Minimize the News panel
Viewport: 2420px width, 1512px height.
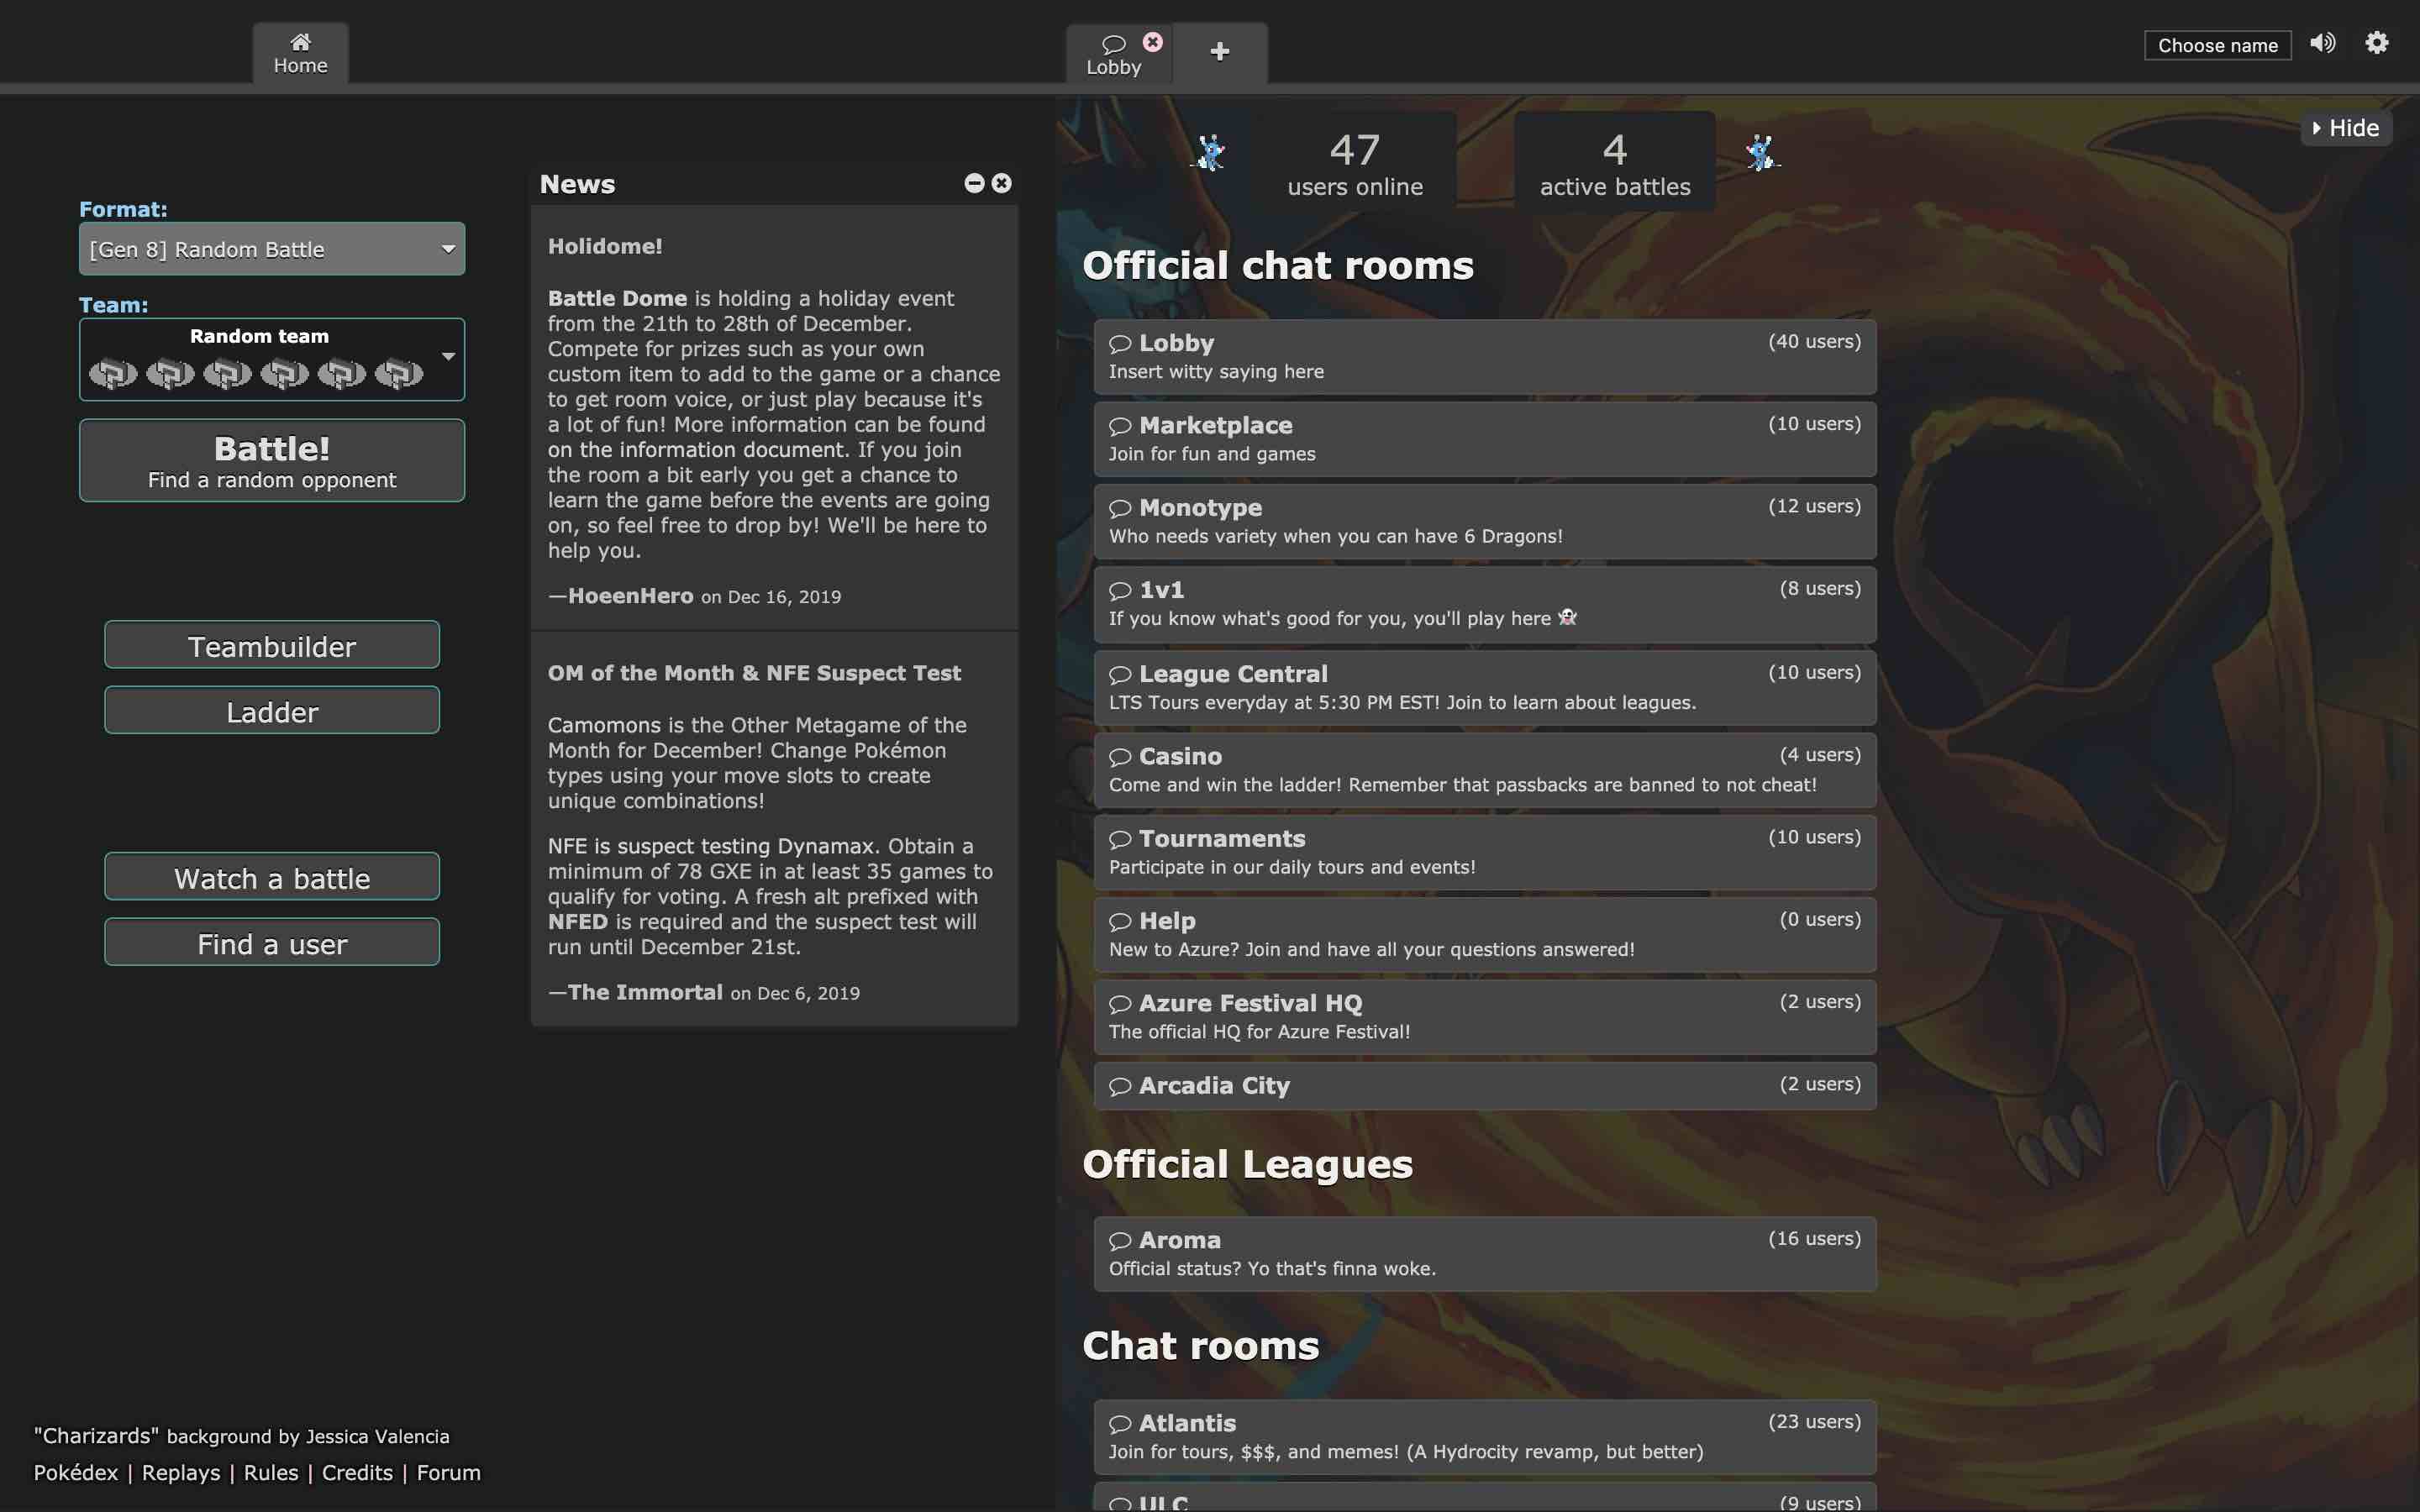pos(974,183)
